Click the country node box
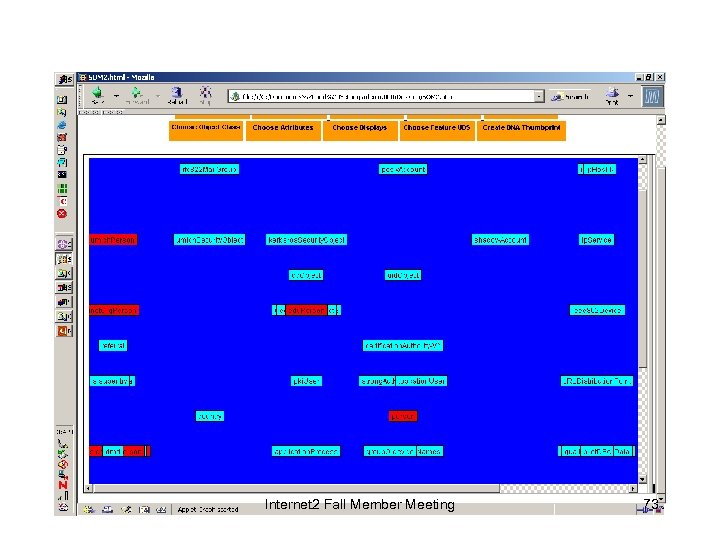This screenshot has width=720, height=540. point(210,416)
